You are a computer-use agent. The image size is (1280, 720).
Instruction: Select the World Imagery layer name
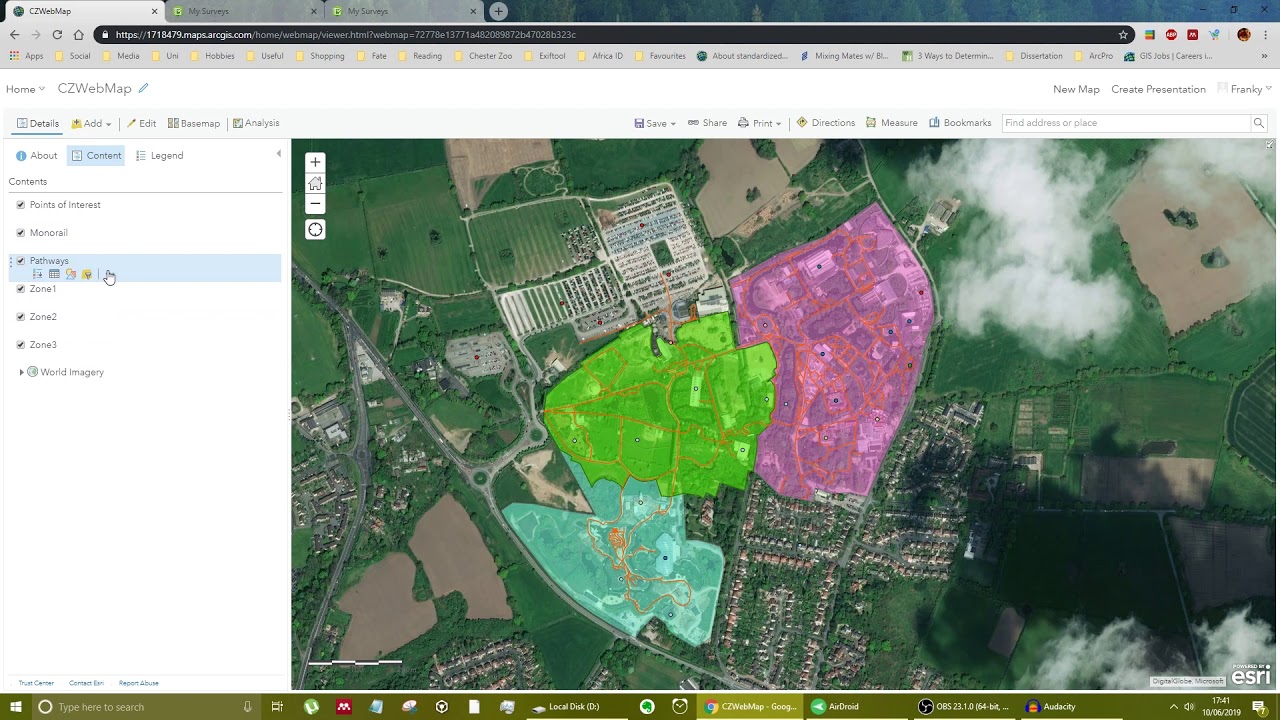pyautogui.click(x=72, y=372)
